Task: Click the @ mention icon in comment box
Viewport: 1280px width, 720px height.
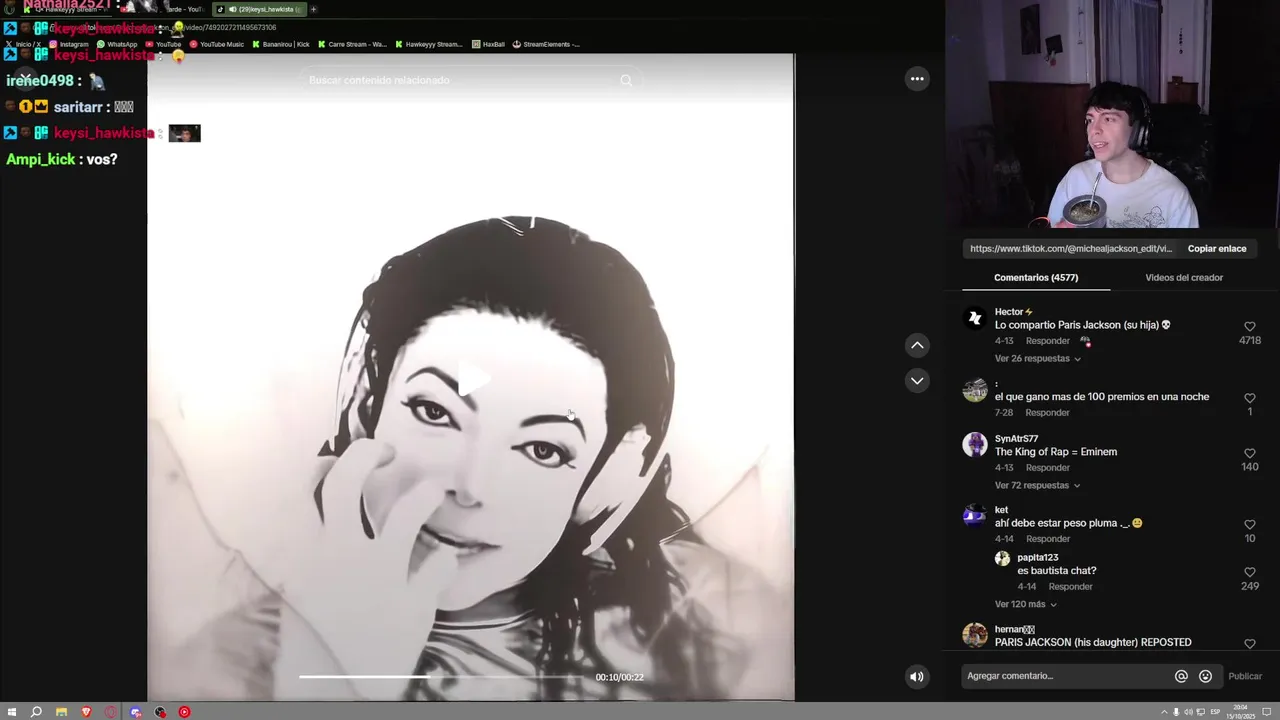Action: [x=1181, y=676]
